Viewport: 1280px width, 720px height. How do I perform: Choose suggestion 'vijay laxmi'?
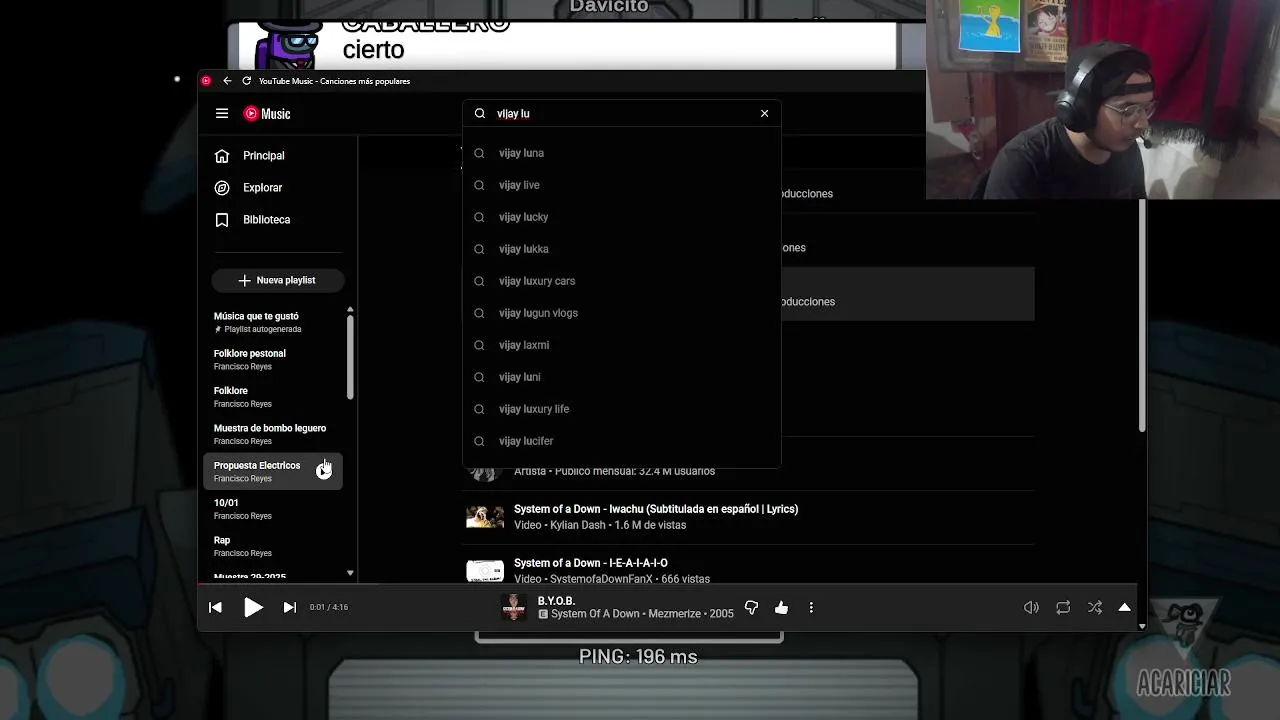(621, 345)
